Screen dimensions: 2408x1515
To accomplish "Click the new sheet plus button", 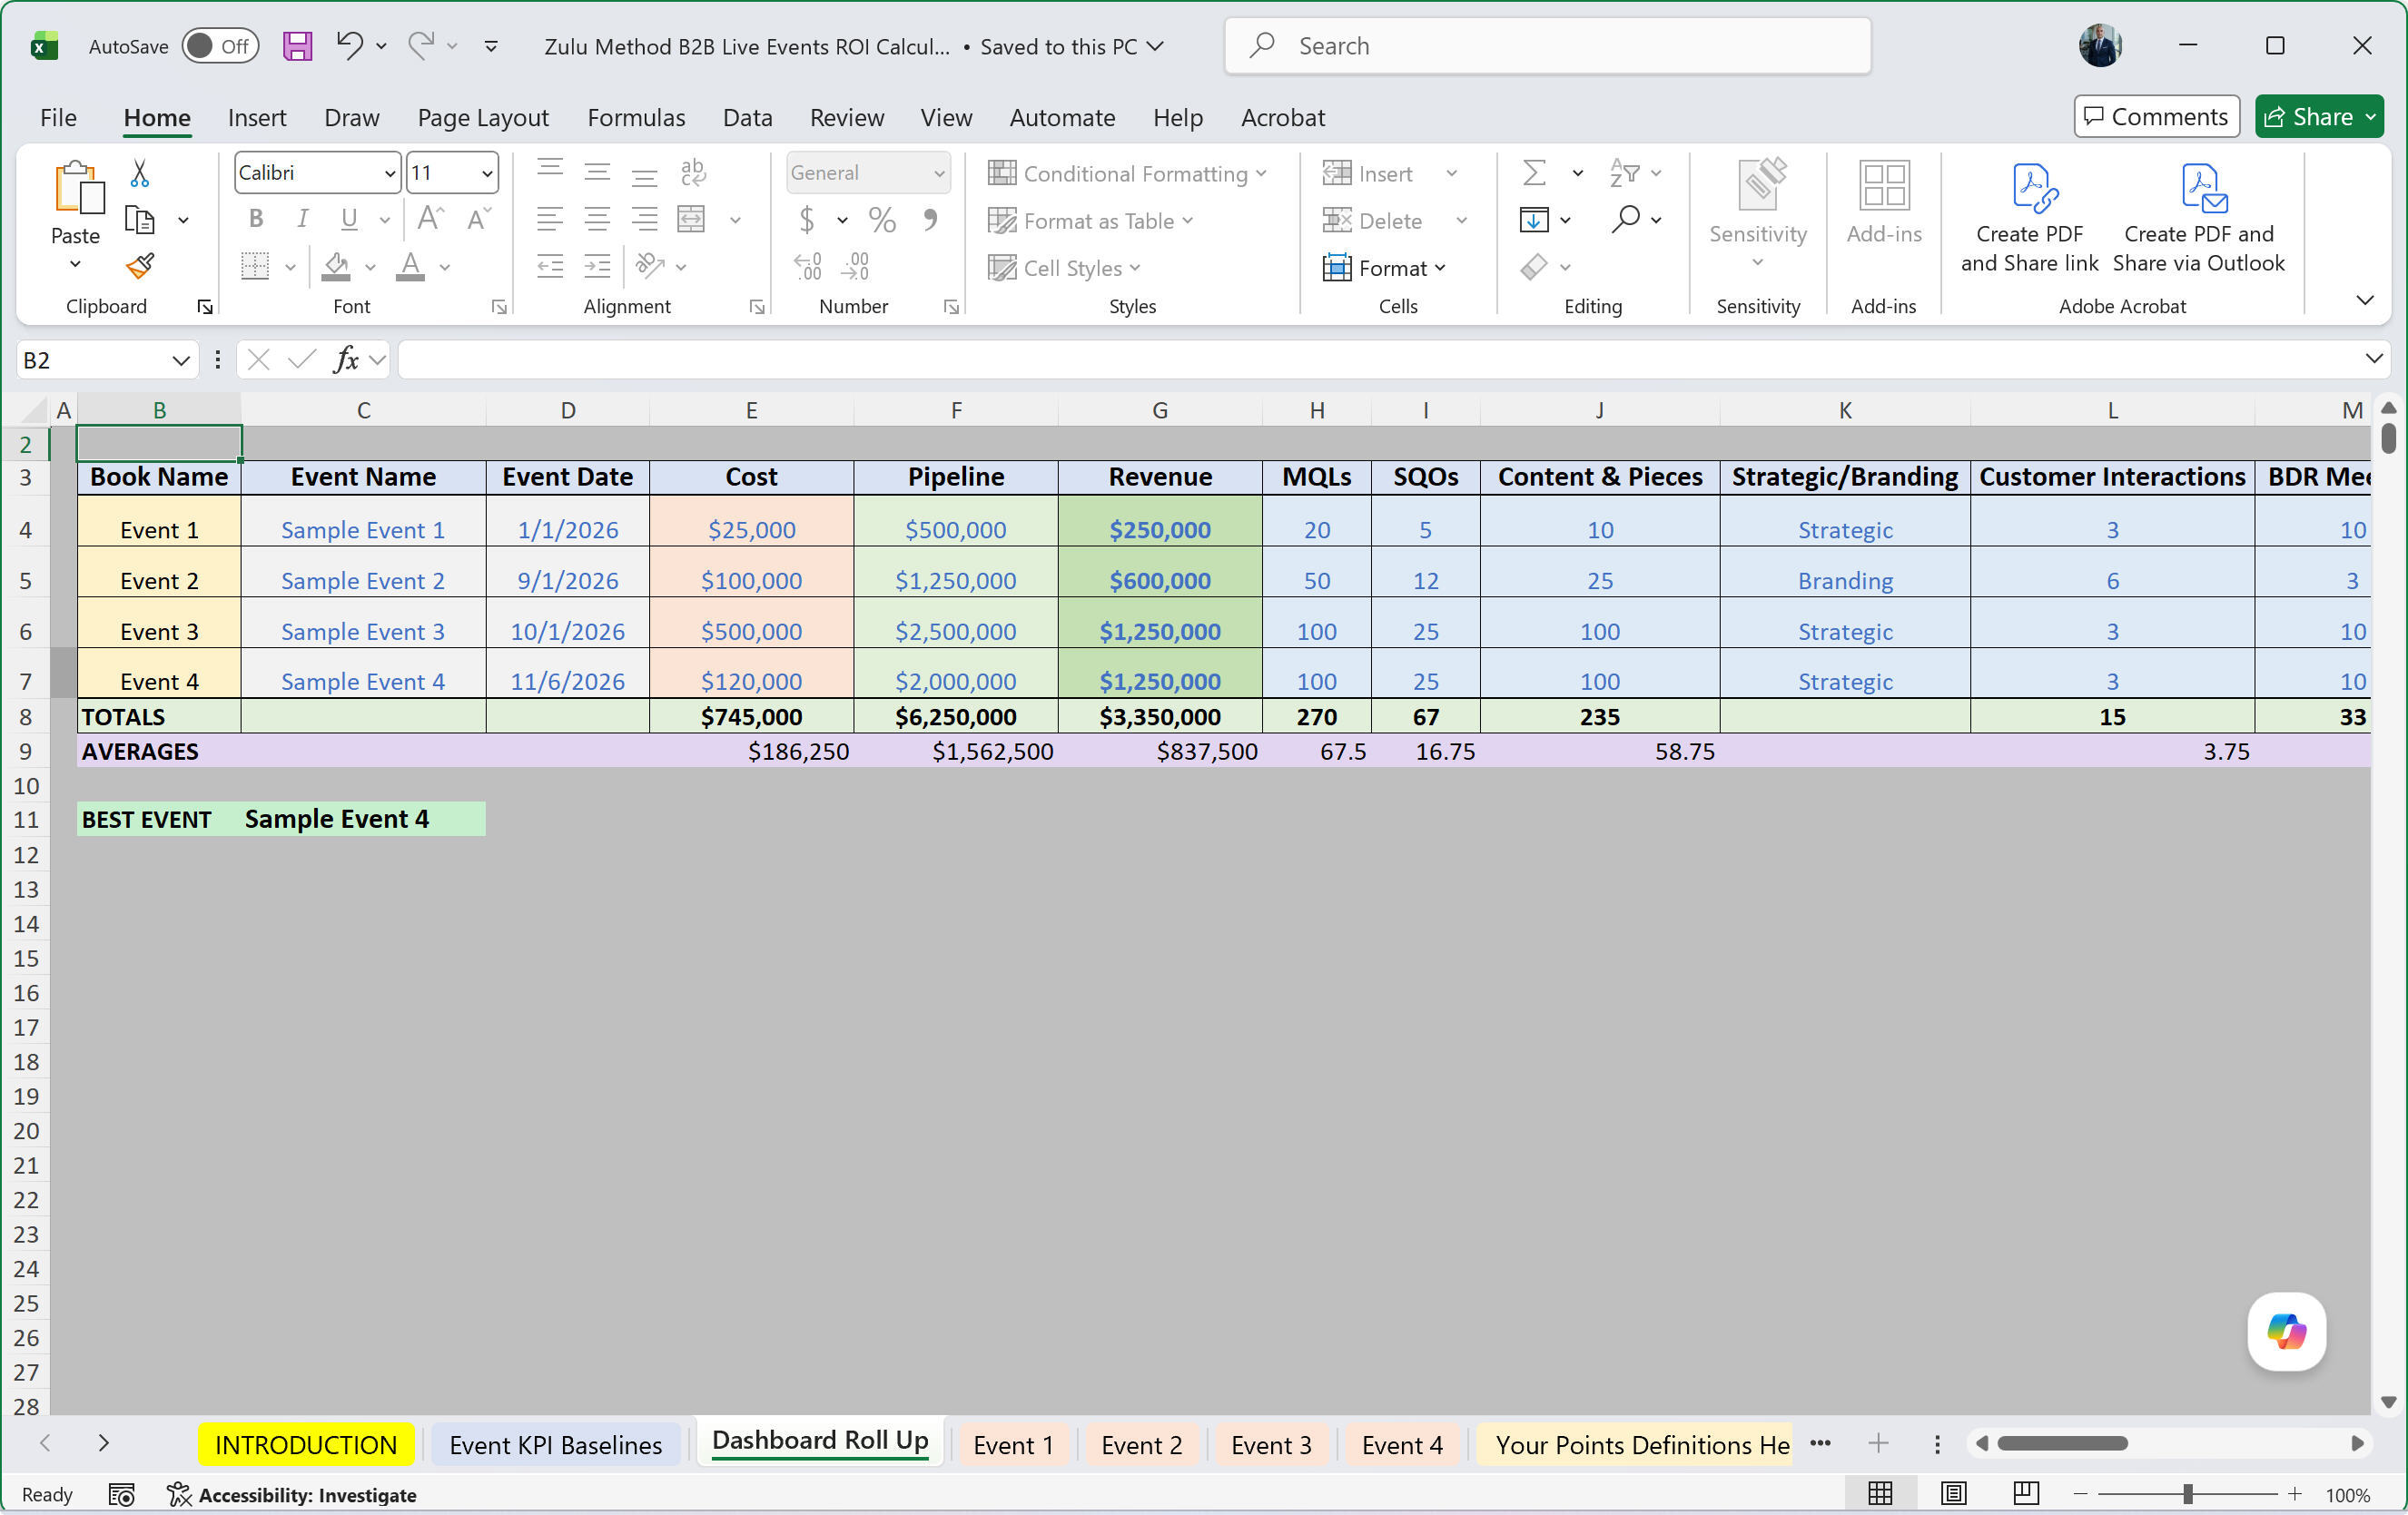I will point(1878,1442).
